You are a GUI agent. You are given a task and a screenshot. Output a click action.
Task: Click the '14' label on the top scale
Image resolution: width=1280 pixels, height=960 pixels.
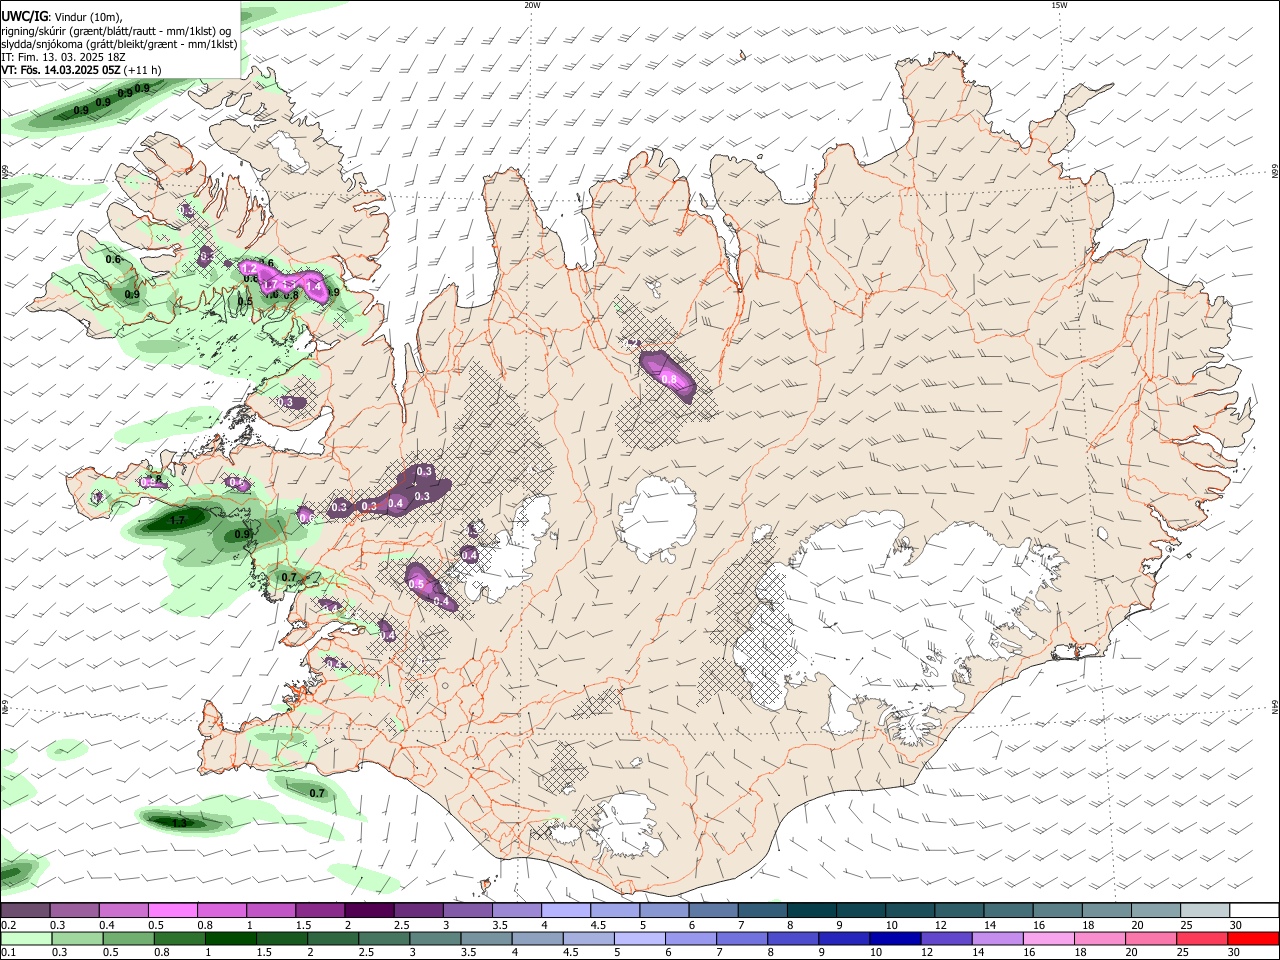tap(990, 925)
